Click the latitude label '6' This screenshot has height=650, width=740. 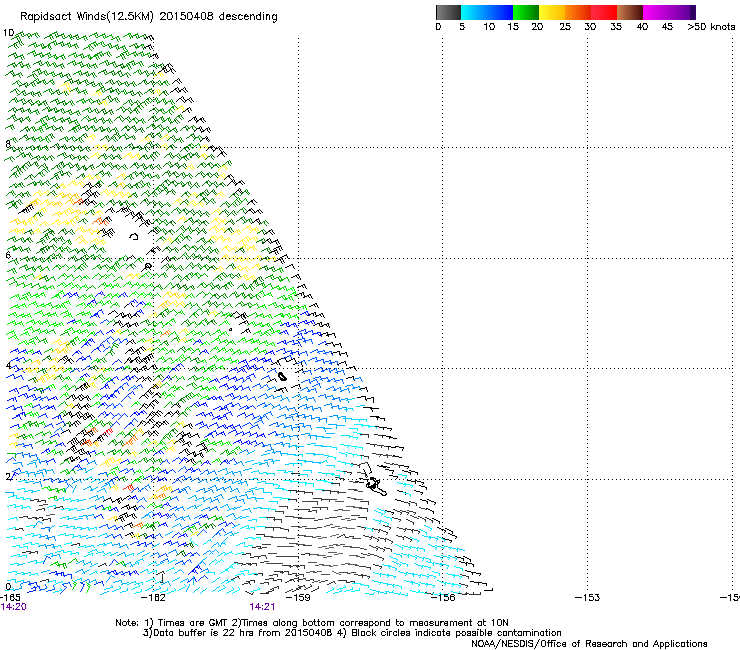point(8,255)
